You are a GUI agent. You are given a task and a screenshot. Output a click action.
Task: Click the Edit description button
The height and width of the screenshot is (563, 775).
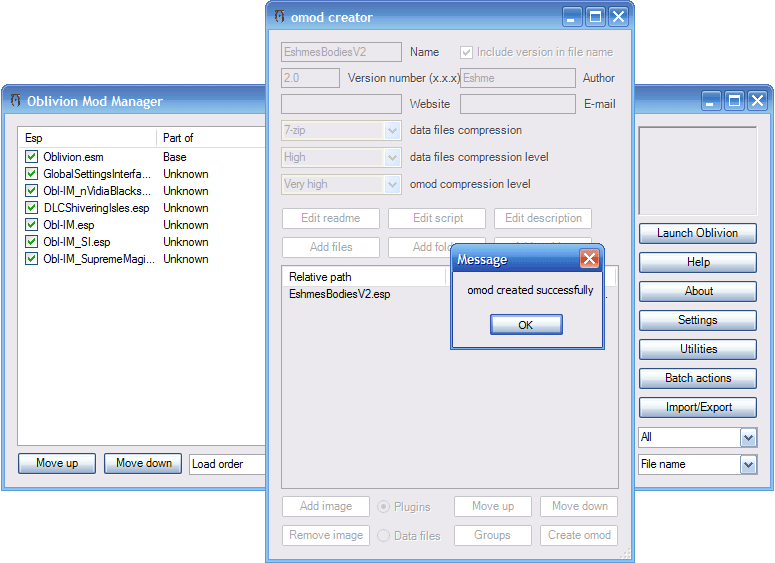click(x=543, y=218)
